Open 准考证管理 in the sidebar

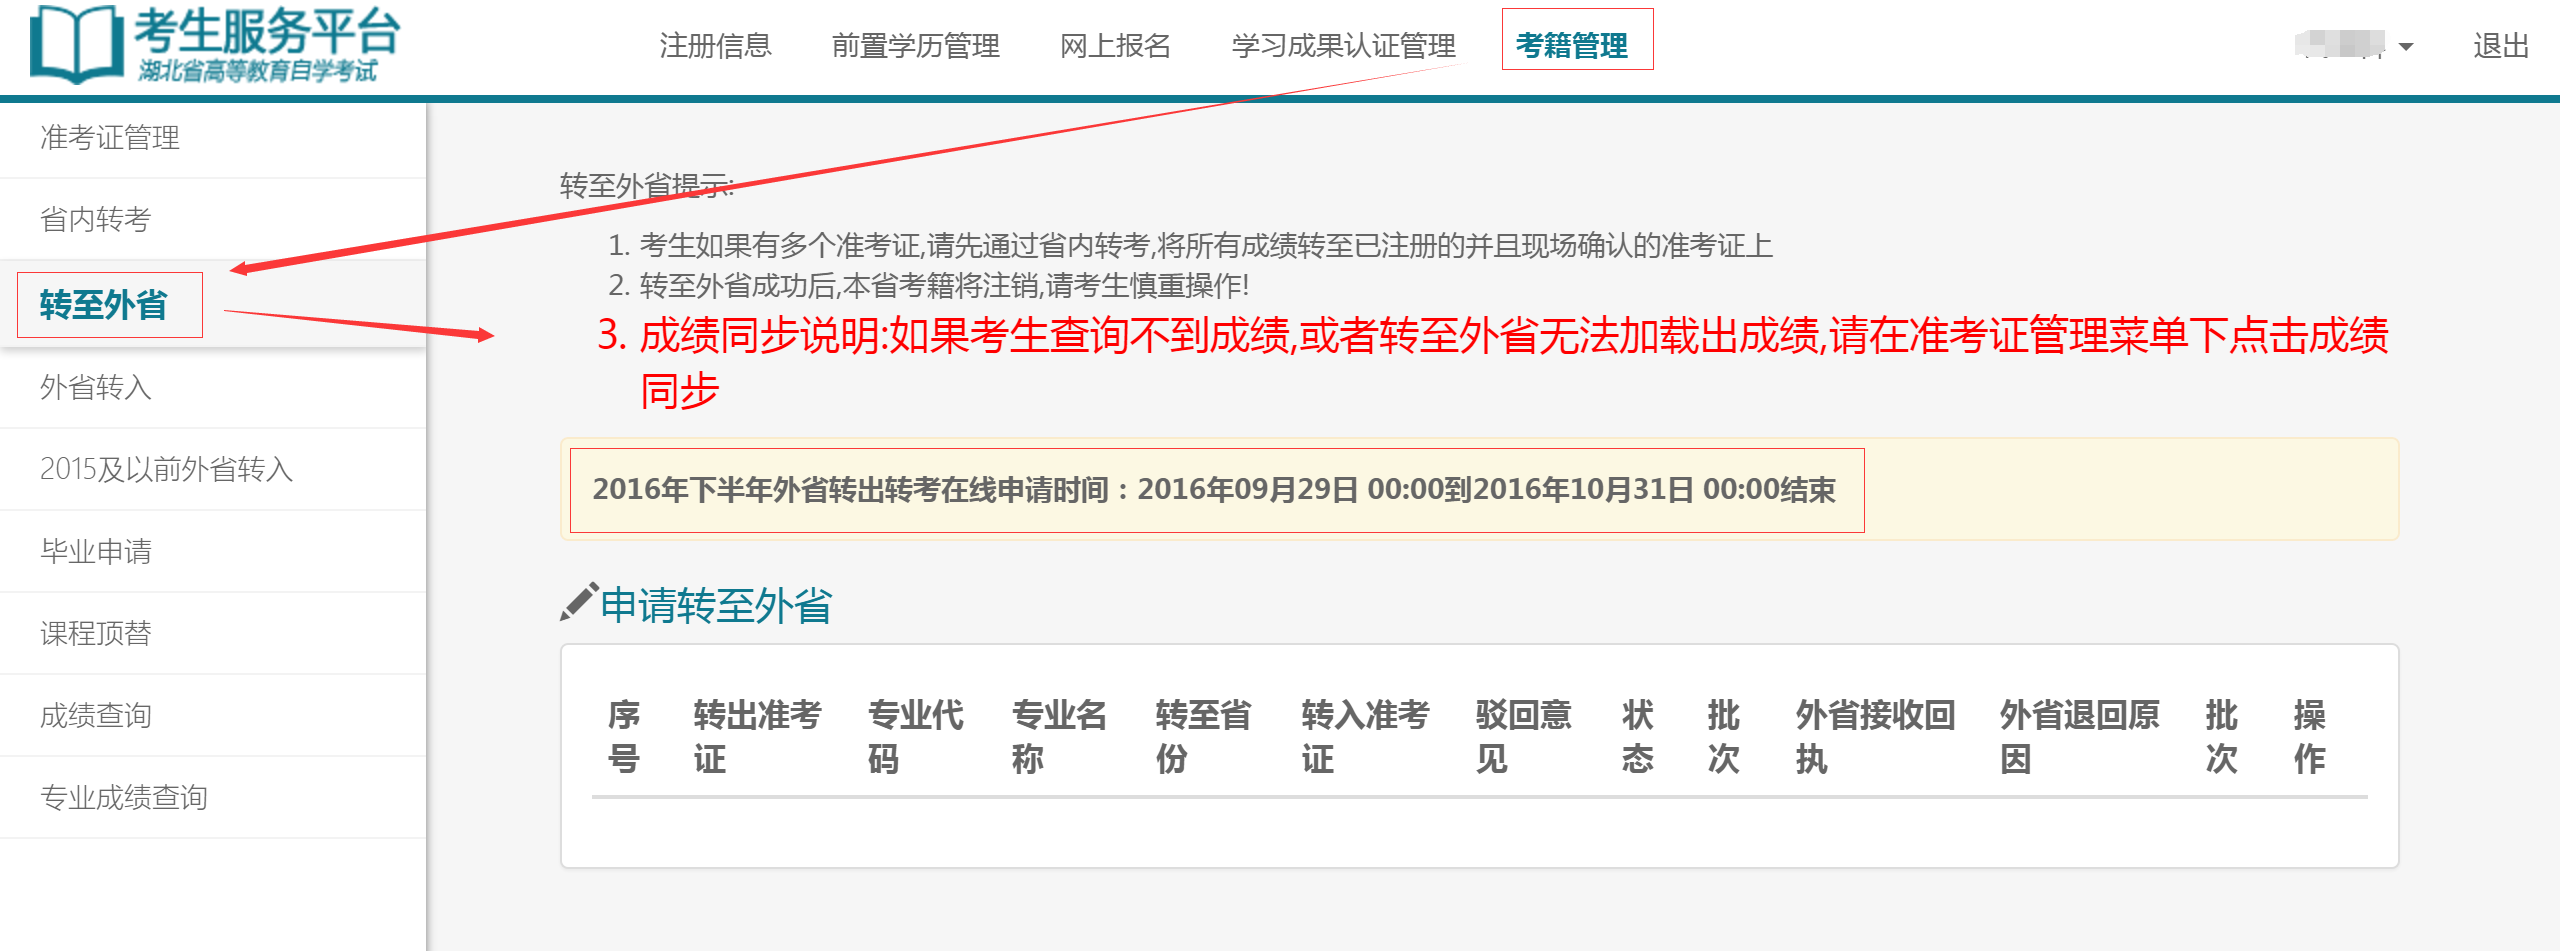pyautogui.click(x=110, y=138)
